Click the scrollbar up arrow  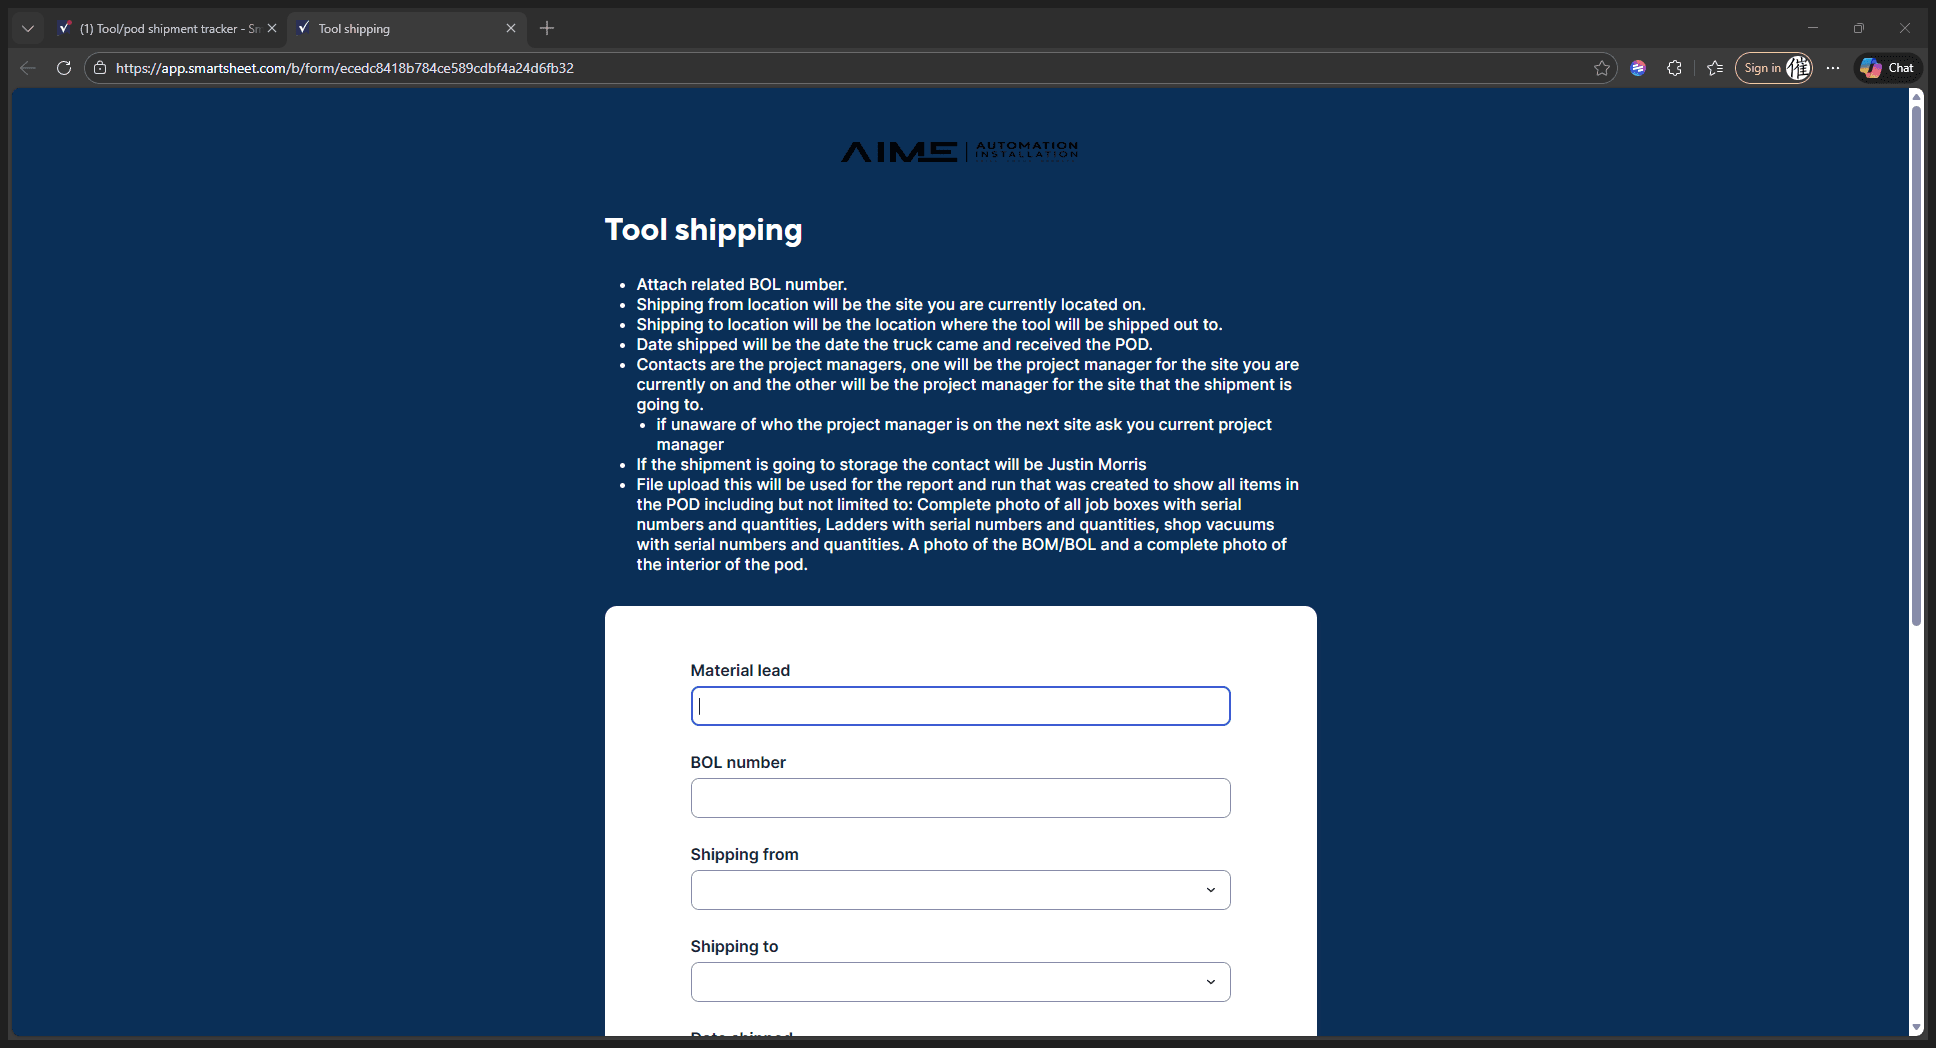[x=1916, y=96]
